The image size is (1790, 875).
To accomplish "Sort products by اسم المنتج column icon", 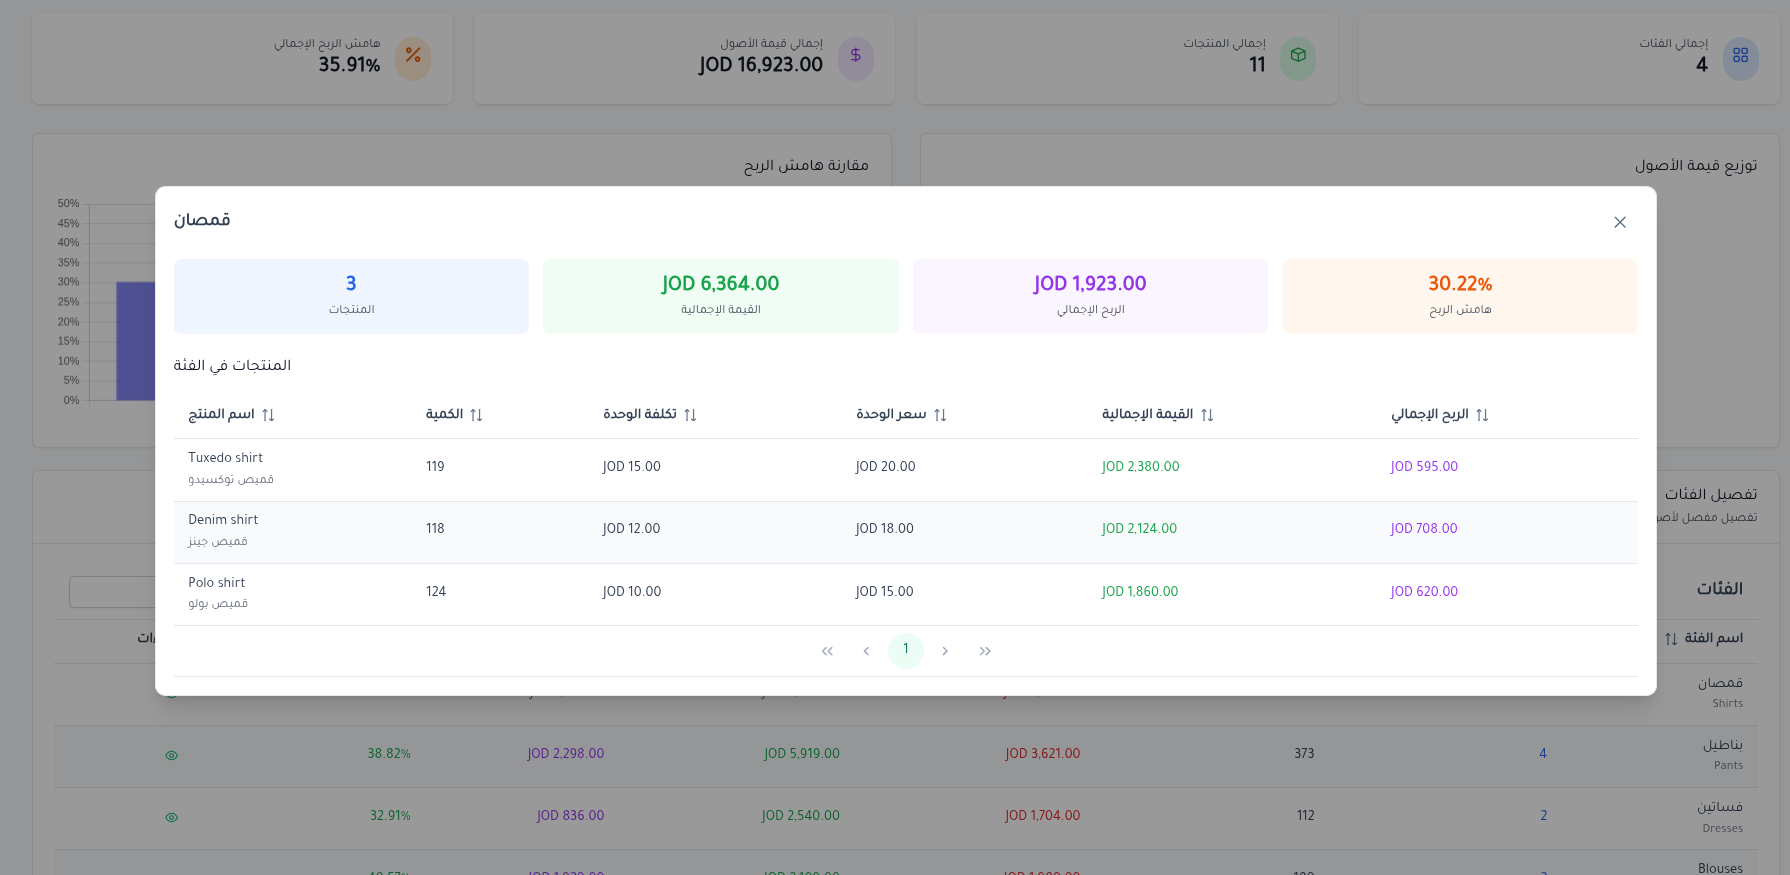I will coord(268,415).
